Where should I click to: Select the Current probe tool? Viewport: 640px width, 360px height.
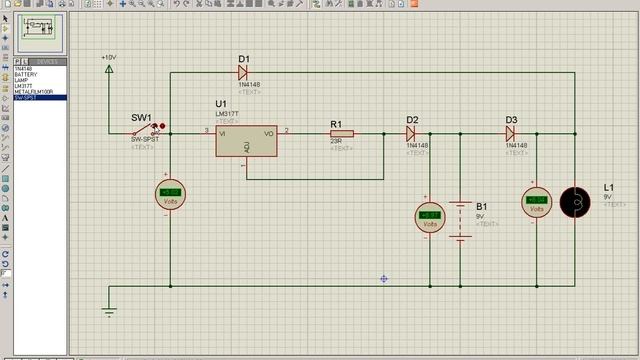click(x=5, y=147)
